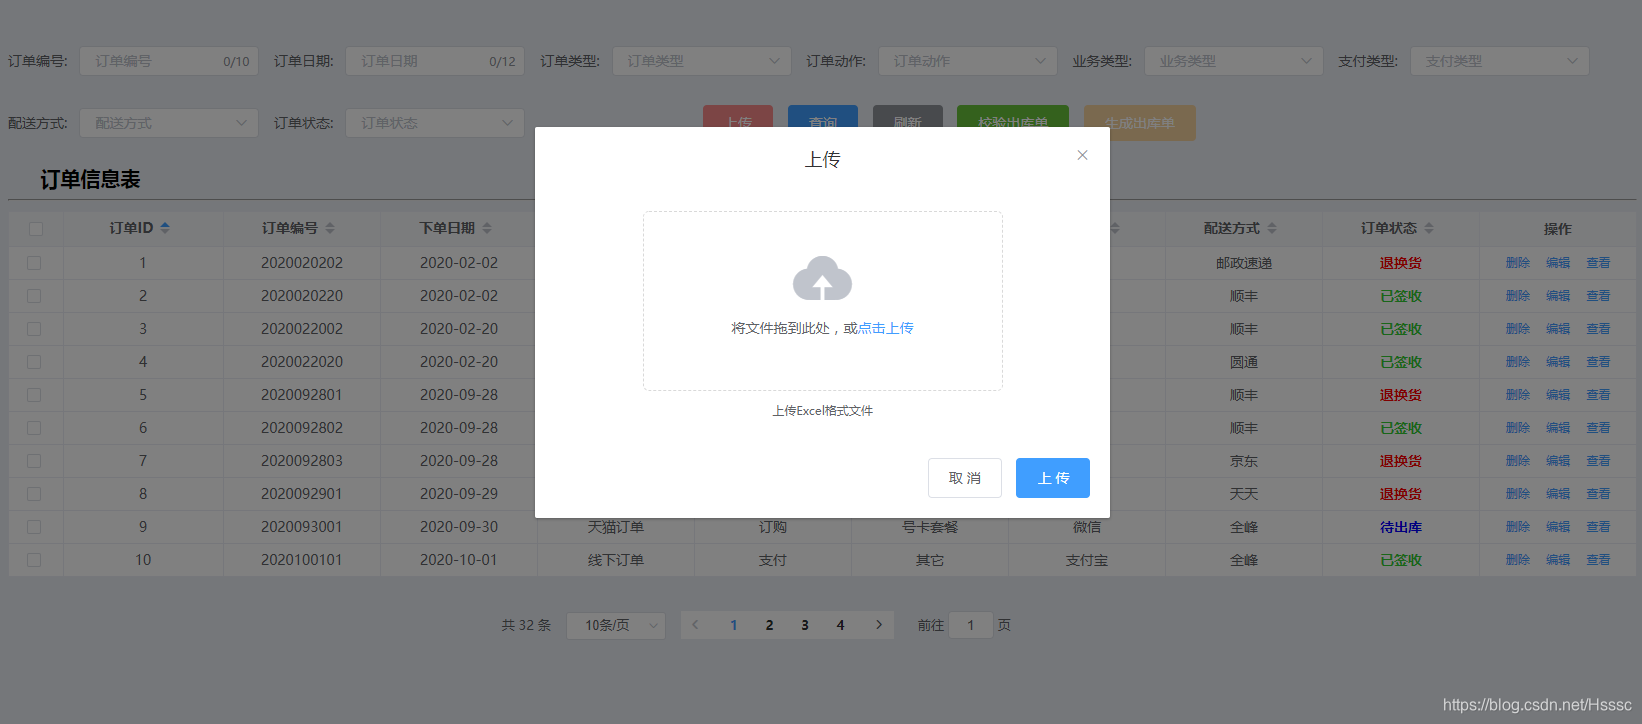Viewport: 1642px width, 724px height.
Task: Click 天猫订单 cell in order 9 row
Action: pyautogui.click(x=616, y=527)
